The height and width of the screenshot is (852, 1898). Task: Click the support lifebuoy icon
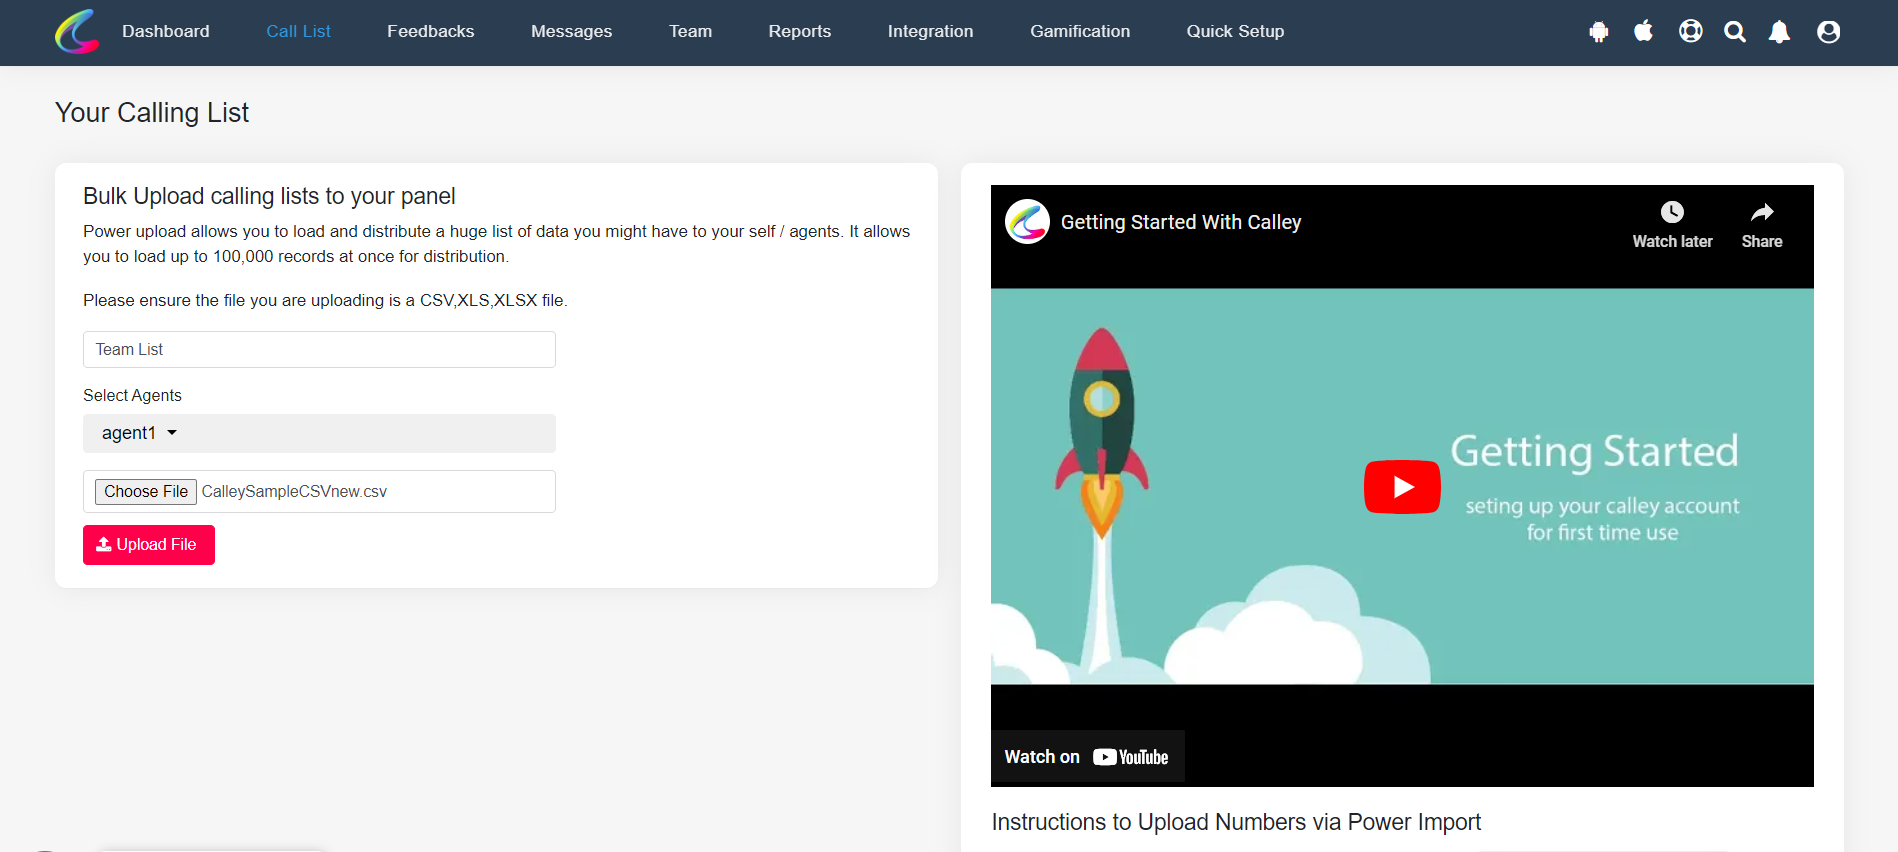1690,31
